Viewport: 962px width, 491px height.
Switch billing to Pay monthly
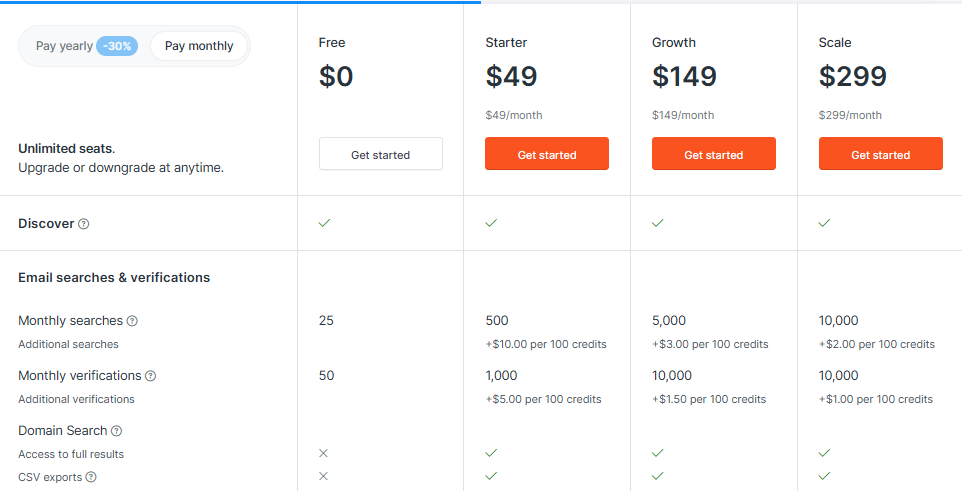tap(199, 46)
